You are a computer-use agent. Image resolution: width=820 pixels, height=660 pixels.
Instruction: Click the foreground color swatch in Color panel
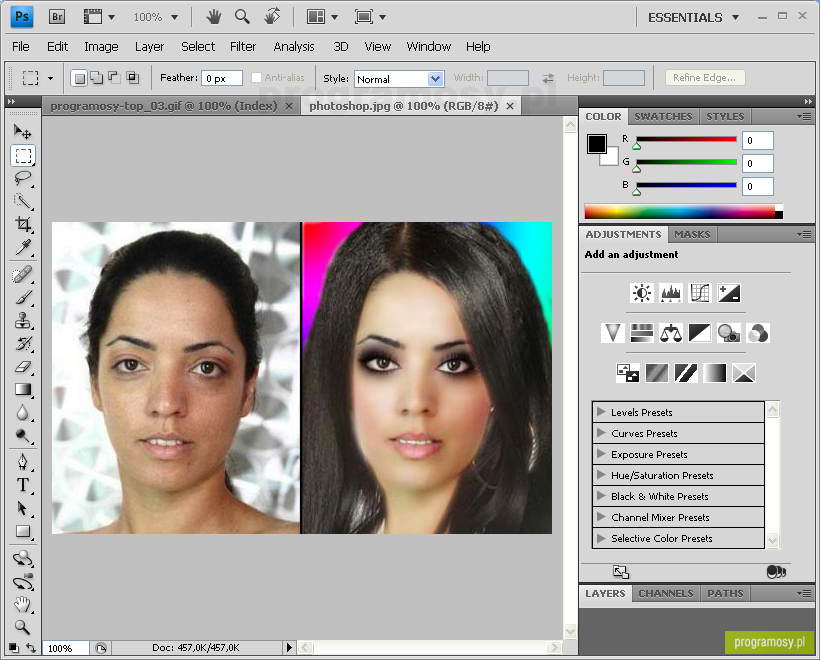596,144
